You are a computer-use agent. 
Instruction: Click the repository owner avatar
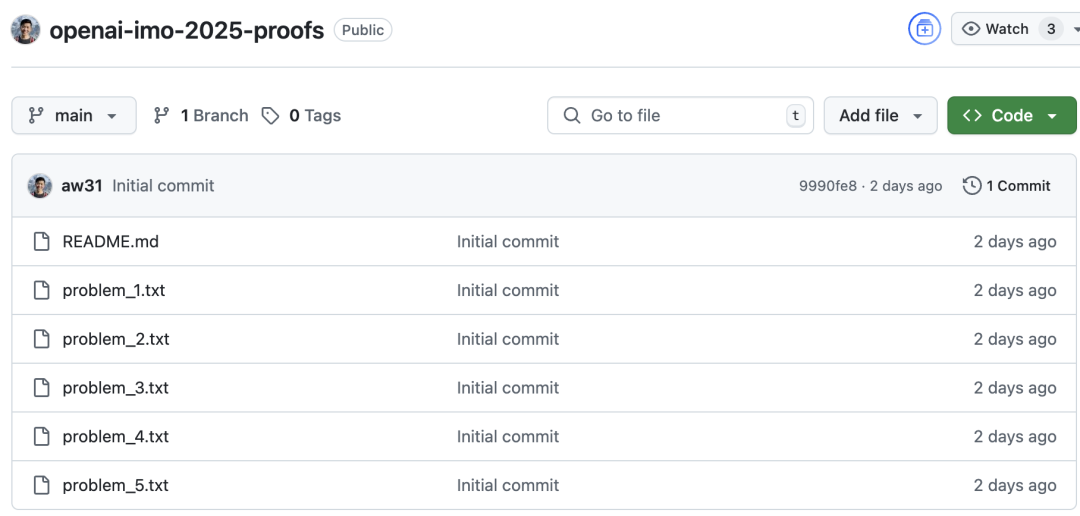tap(26, 30)
